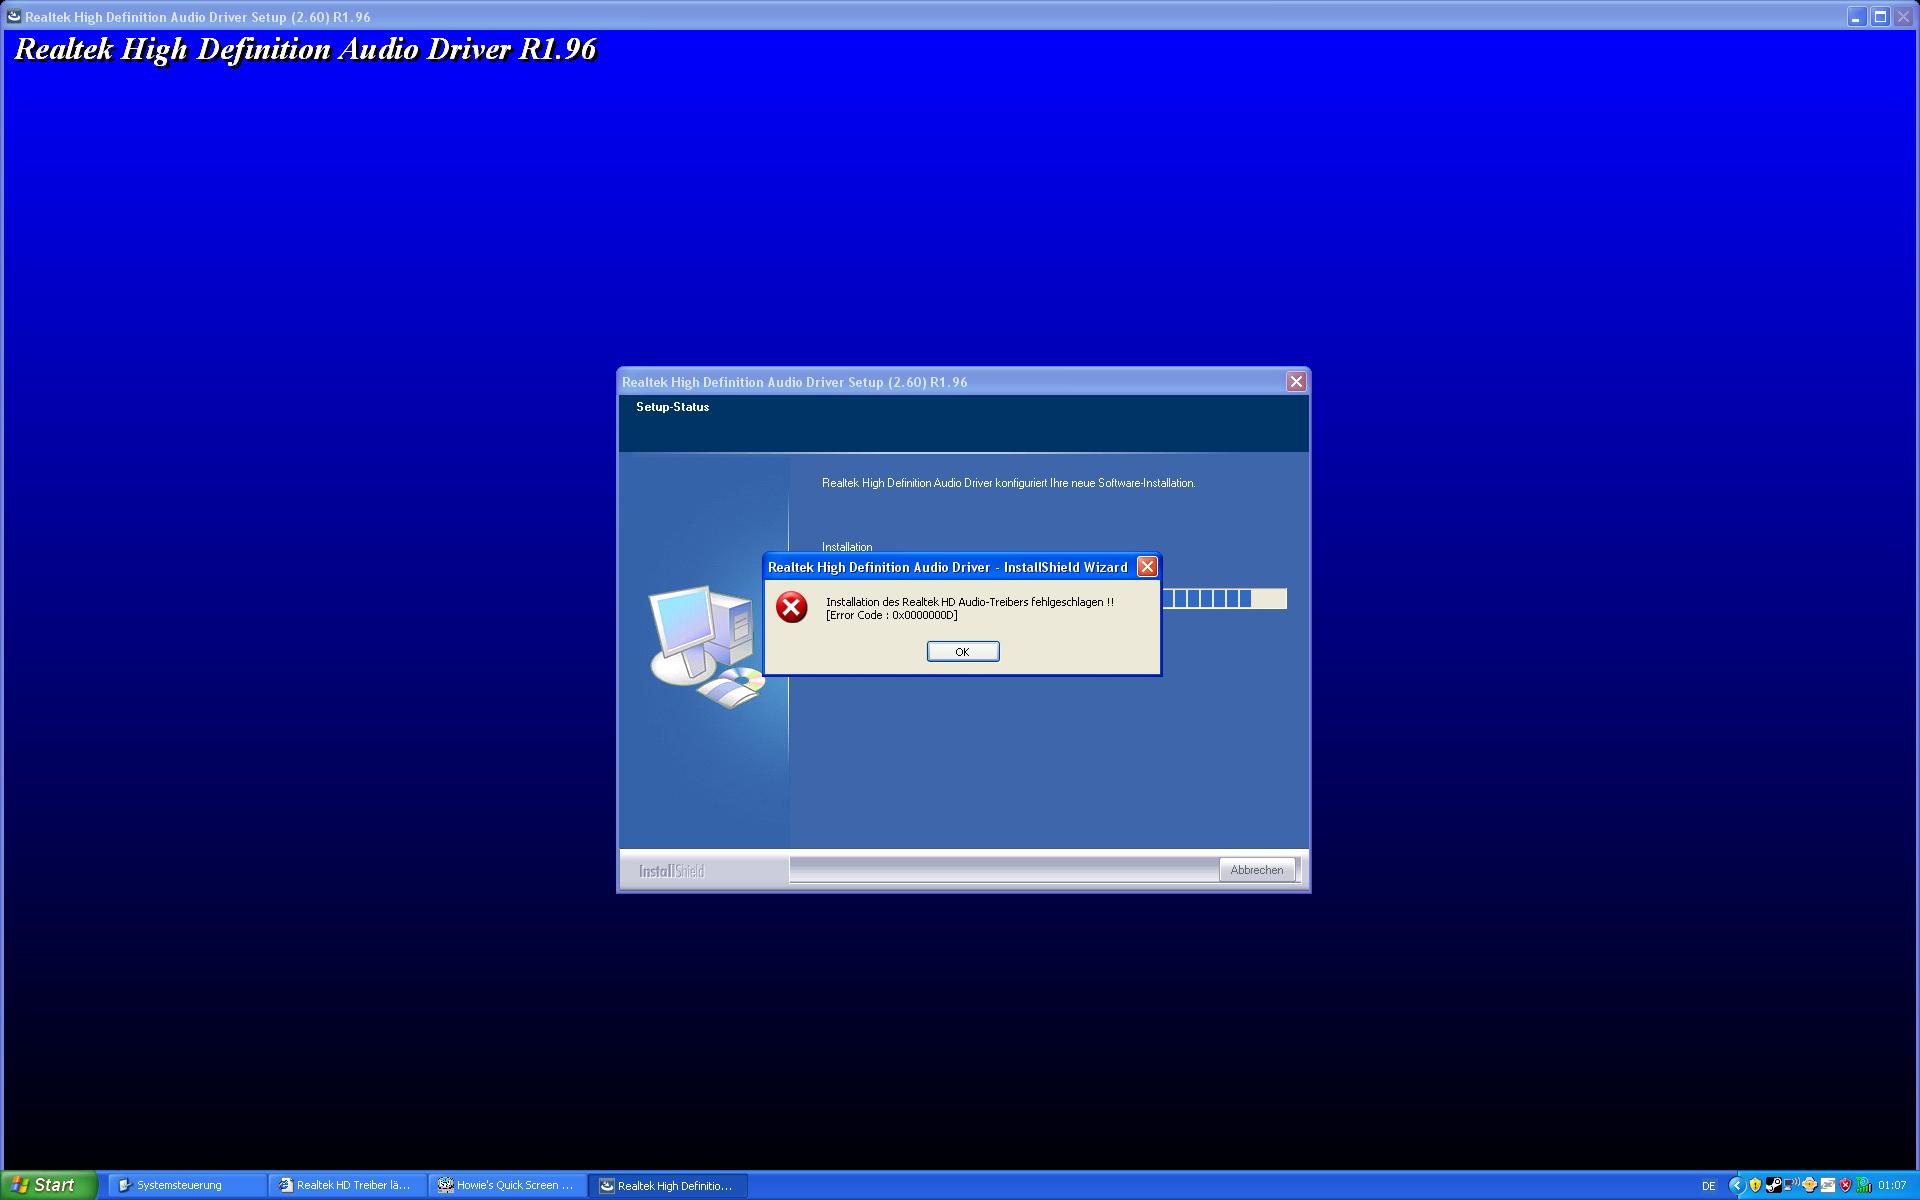
Task: Close the InstallShield Wizard error dialog
Action: (1147, 567)
